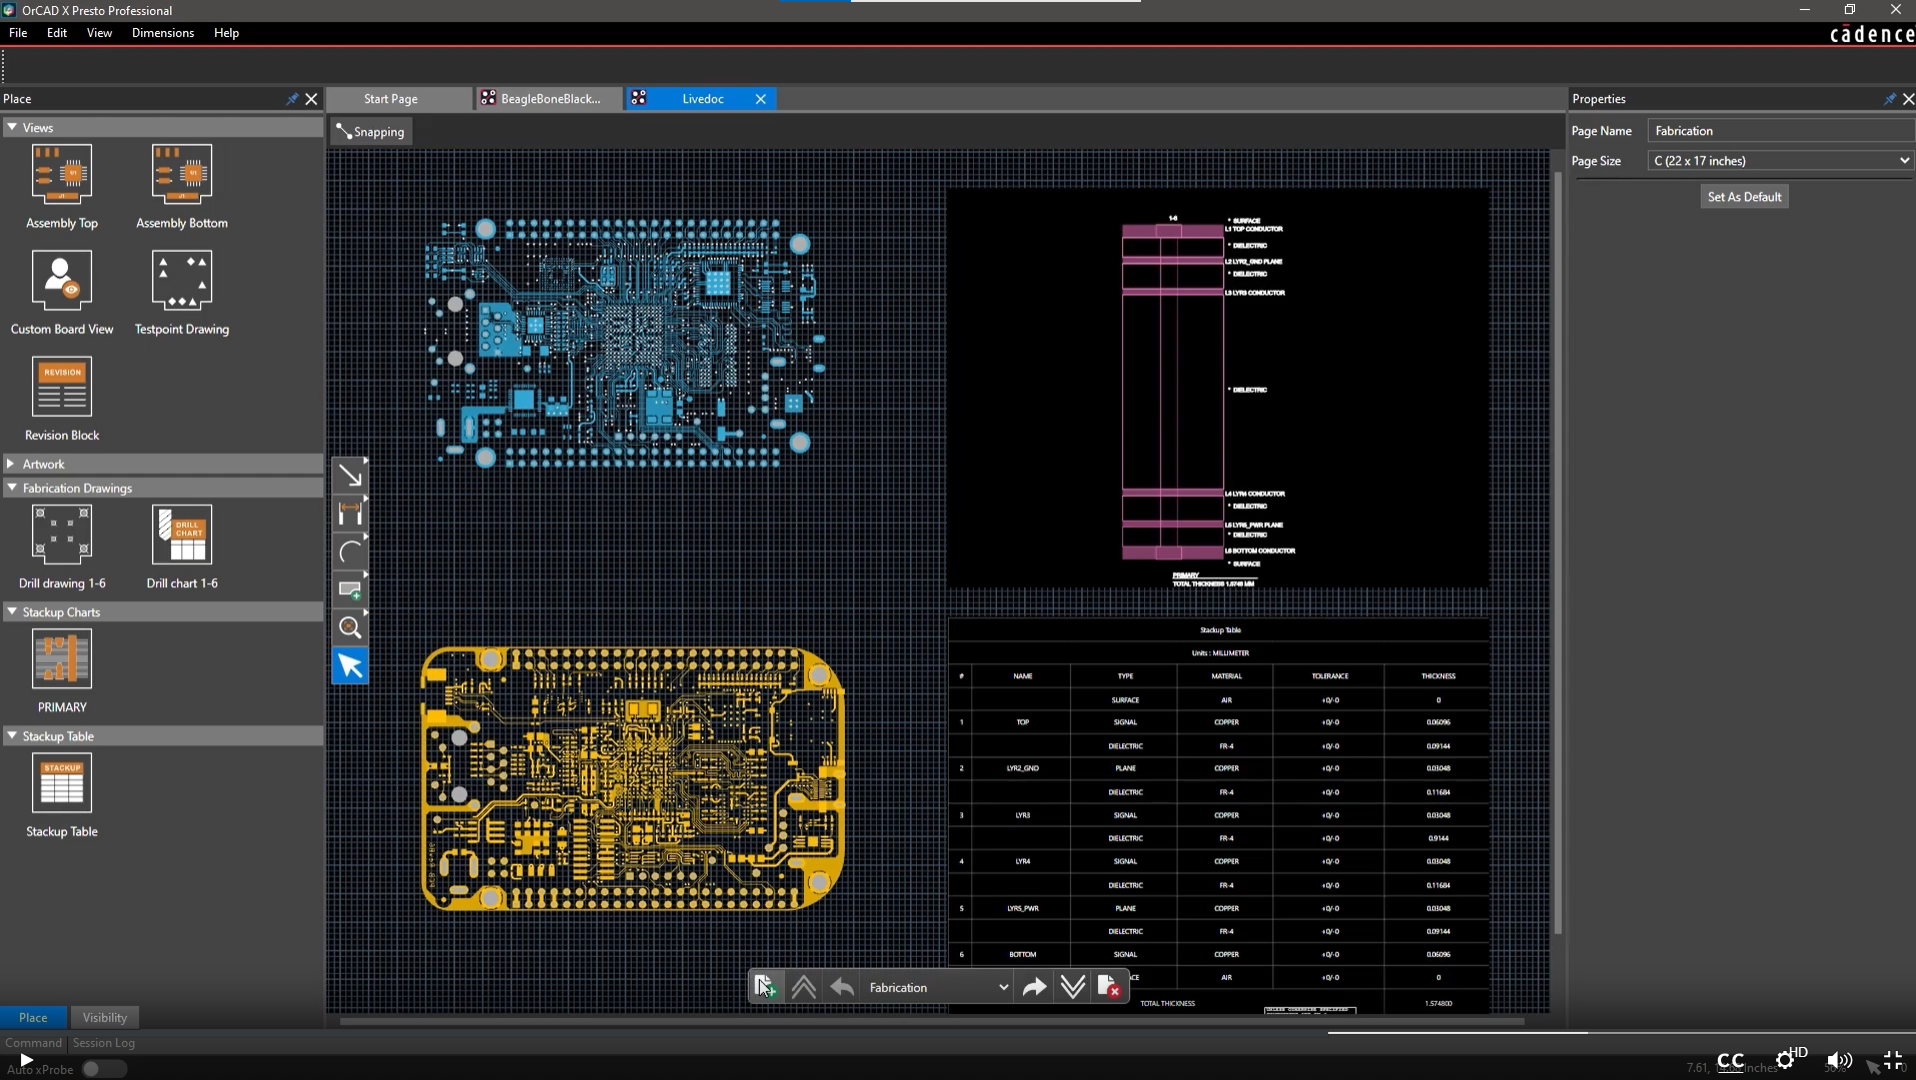The image size is (1916, 1080).
Task: Switch to the Visibility bottom tab
Action: coord(105,1017)
